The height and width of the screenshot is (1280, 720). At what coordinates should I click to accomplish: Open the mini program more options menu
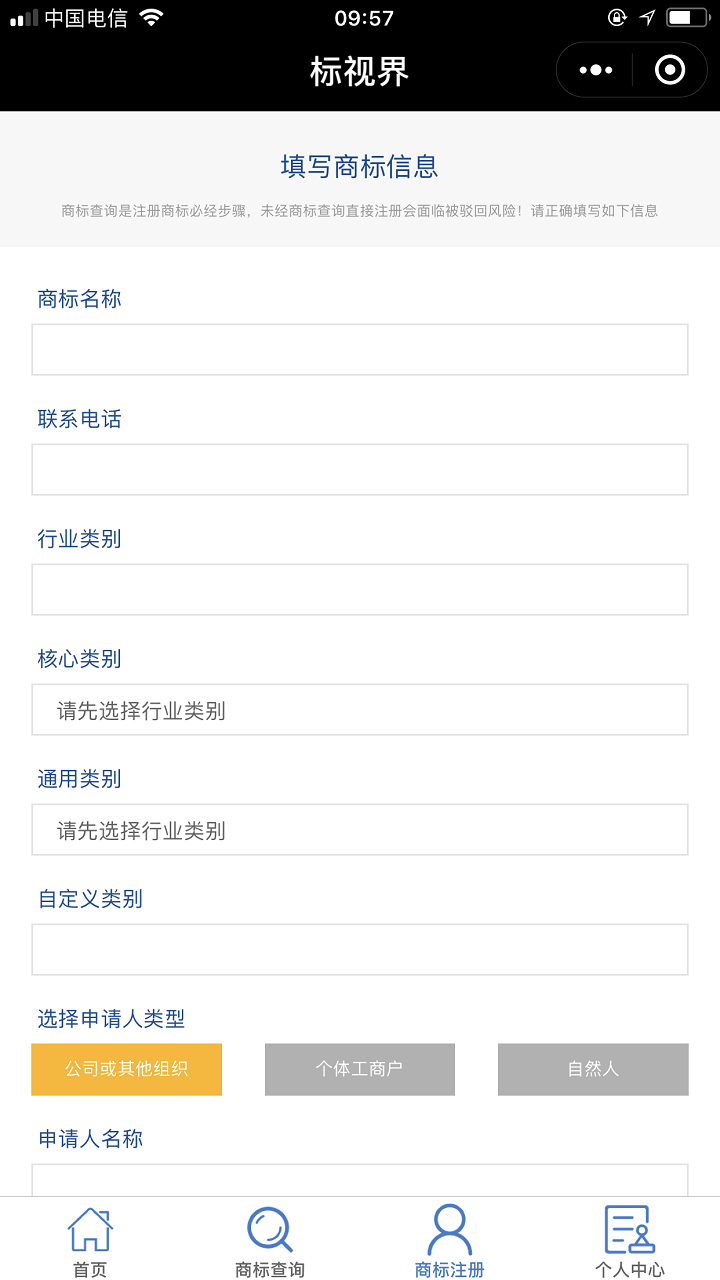click(x=596, y=70)
